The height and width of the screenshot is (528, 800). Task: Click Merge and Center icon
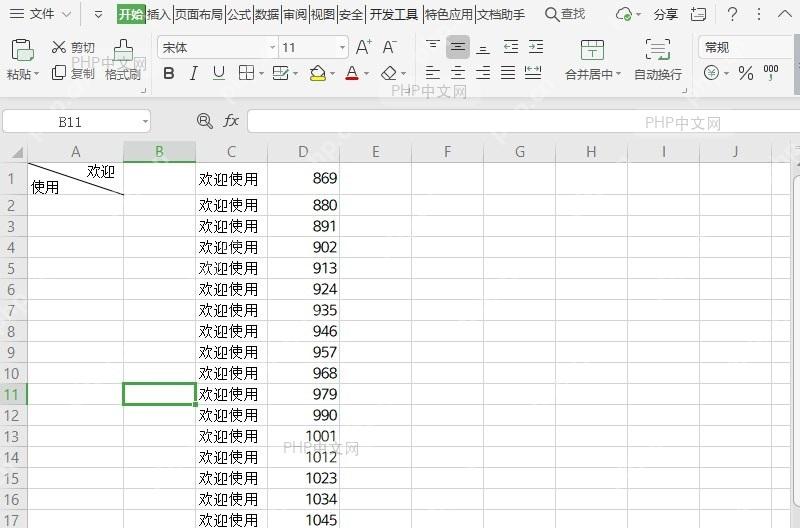[592, 50]
